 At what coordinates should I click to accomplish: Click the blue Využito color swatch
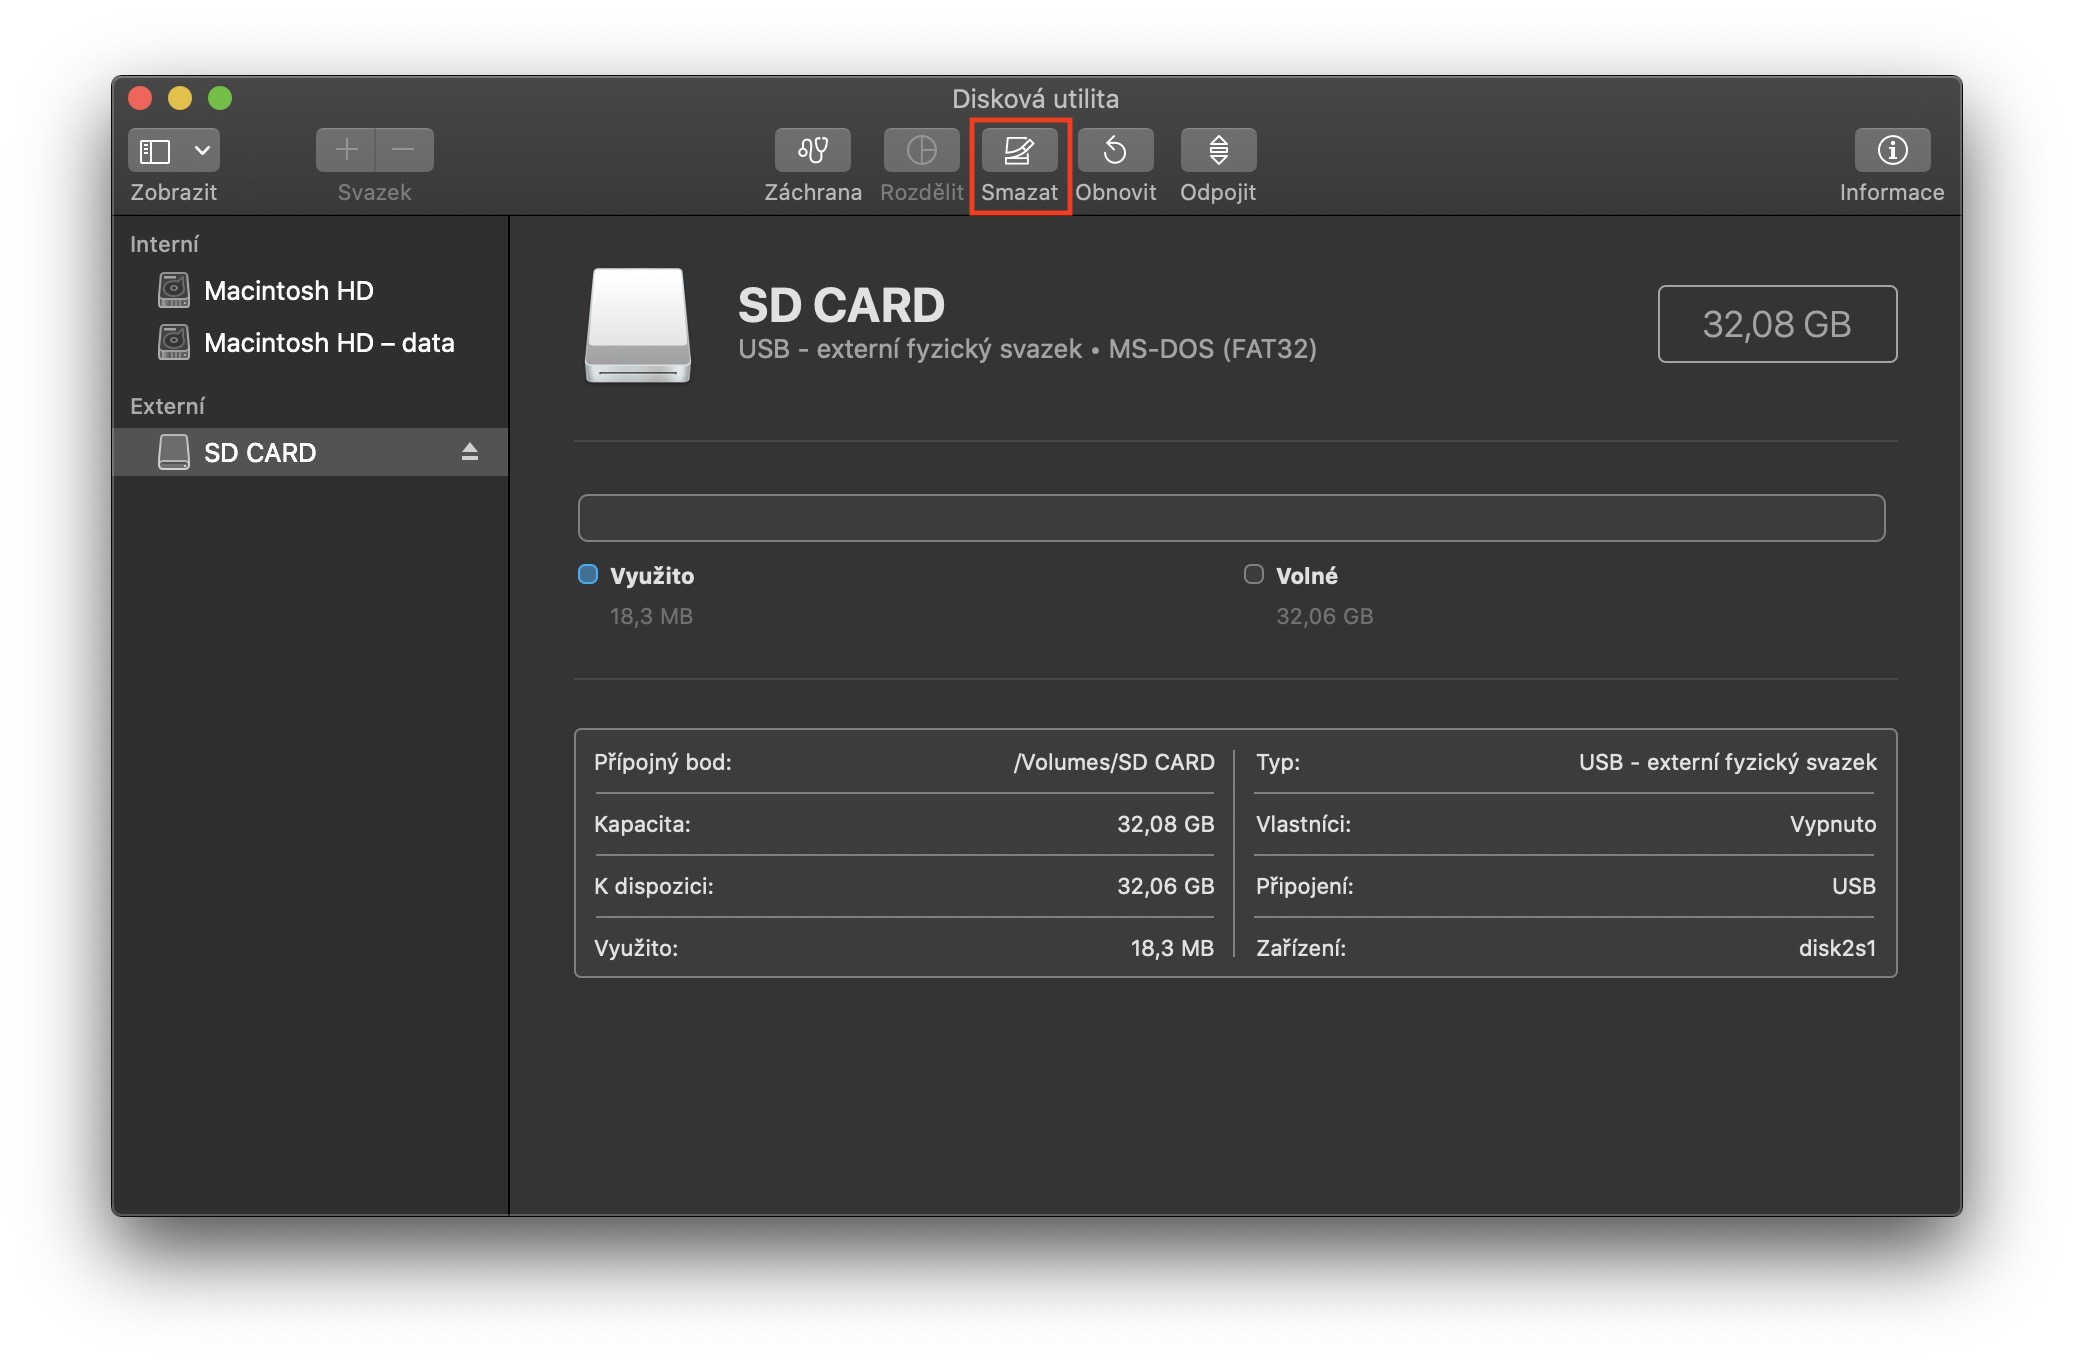point(588,574)
